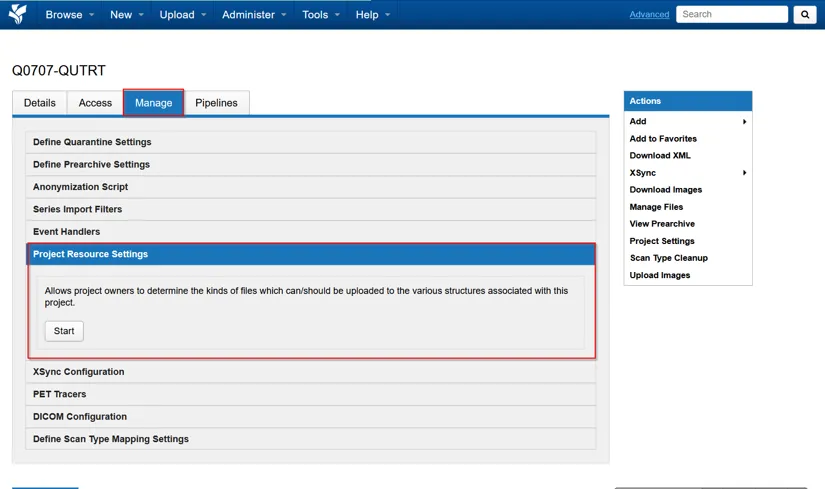Expand PET Tracers section
The image size is (825, 489).
[310, 394]
